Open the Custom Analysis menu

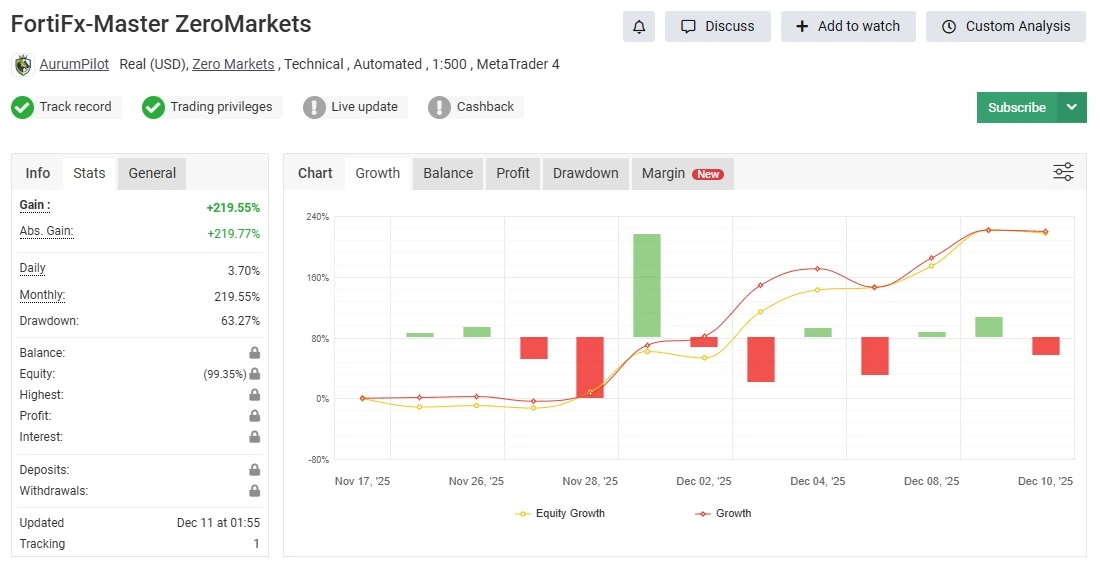point(1006,27)
